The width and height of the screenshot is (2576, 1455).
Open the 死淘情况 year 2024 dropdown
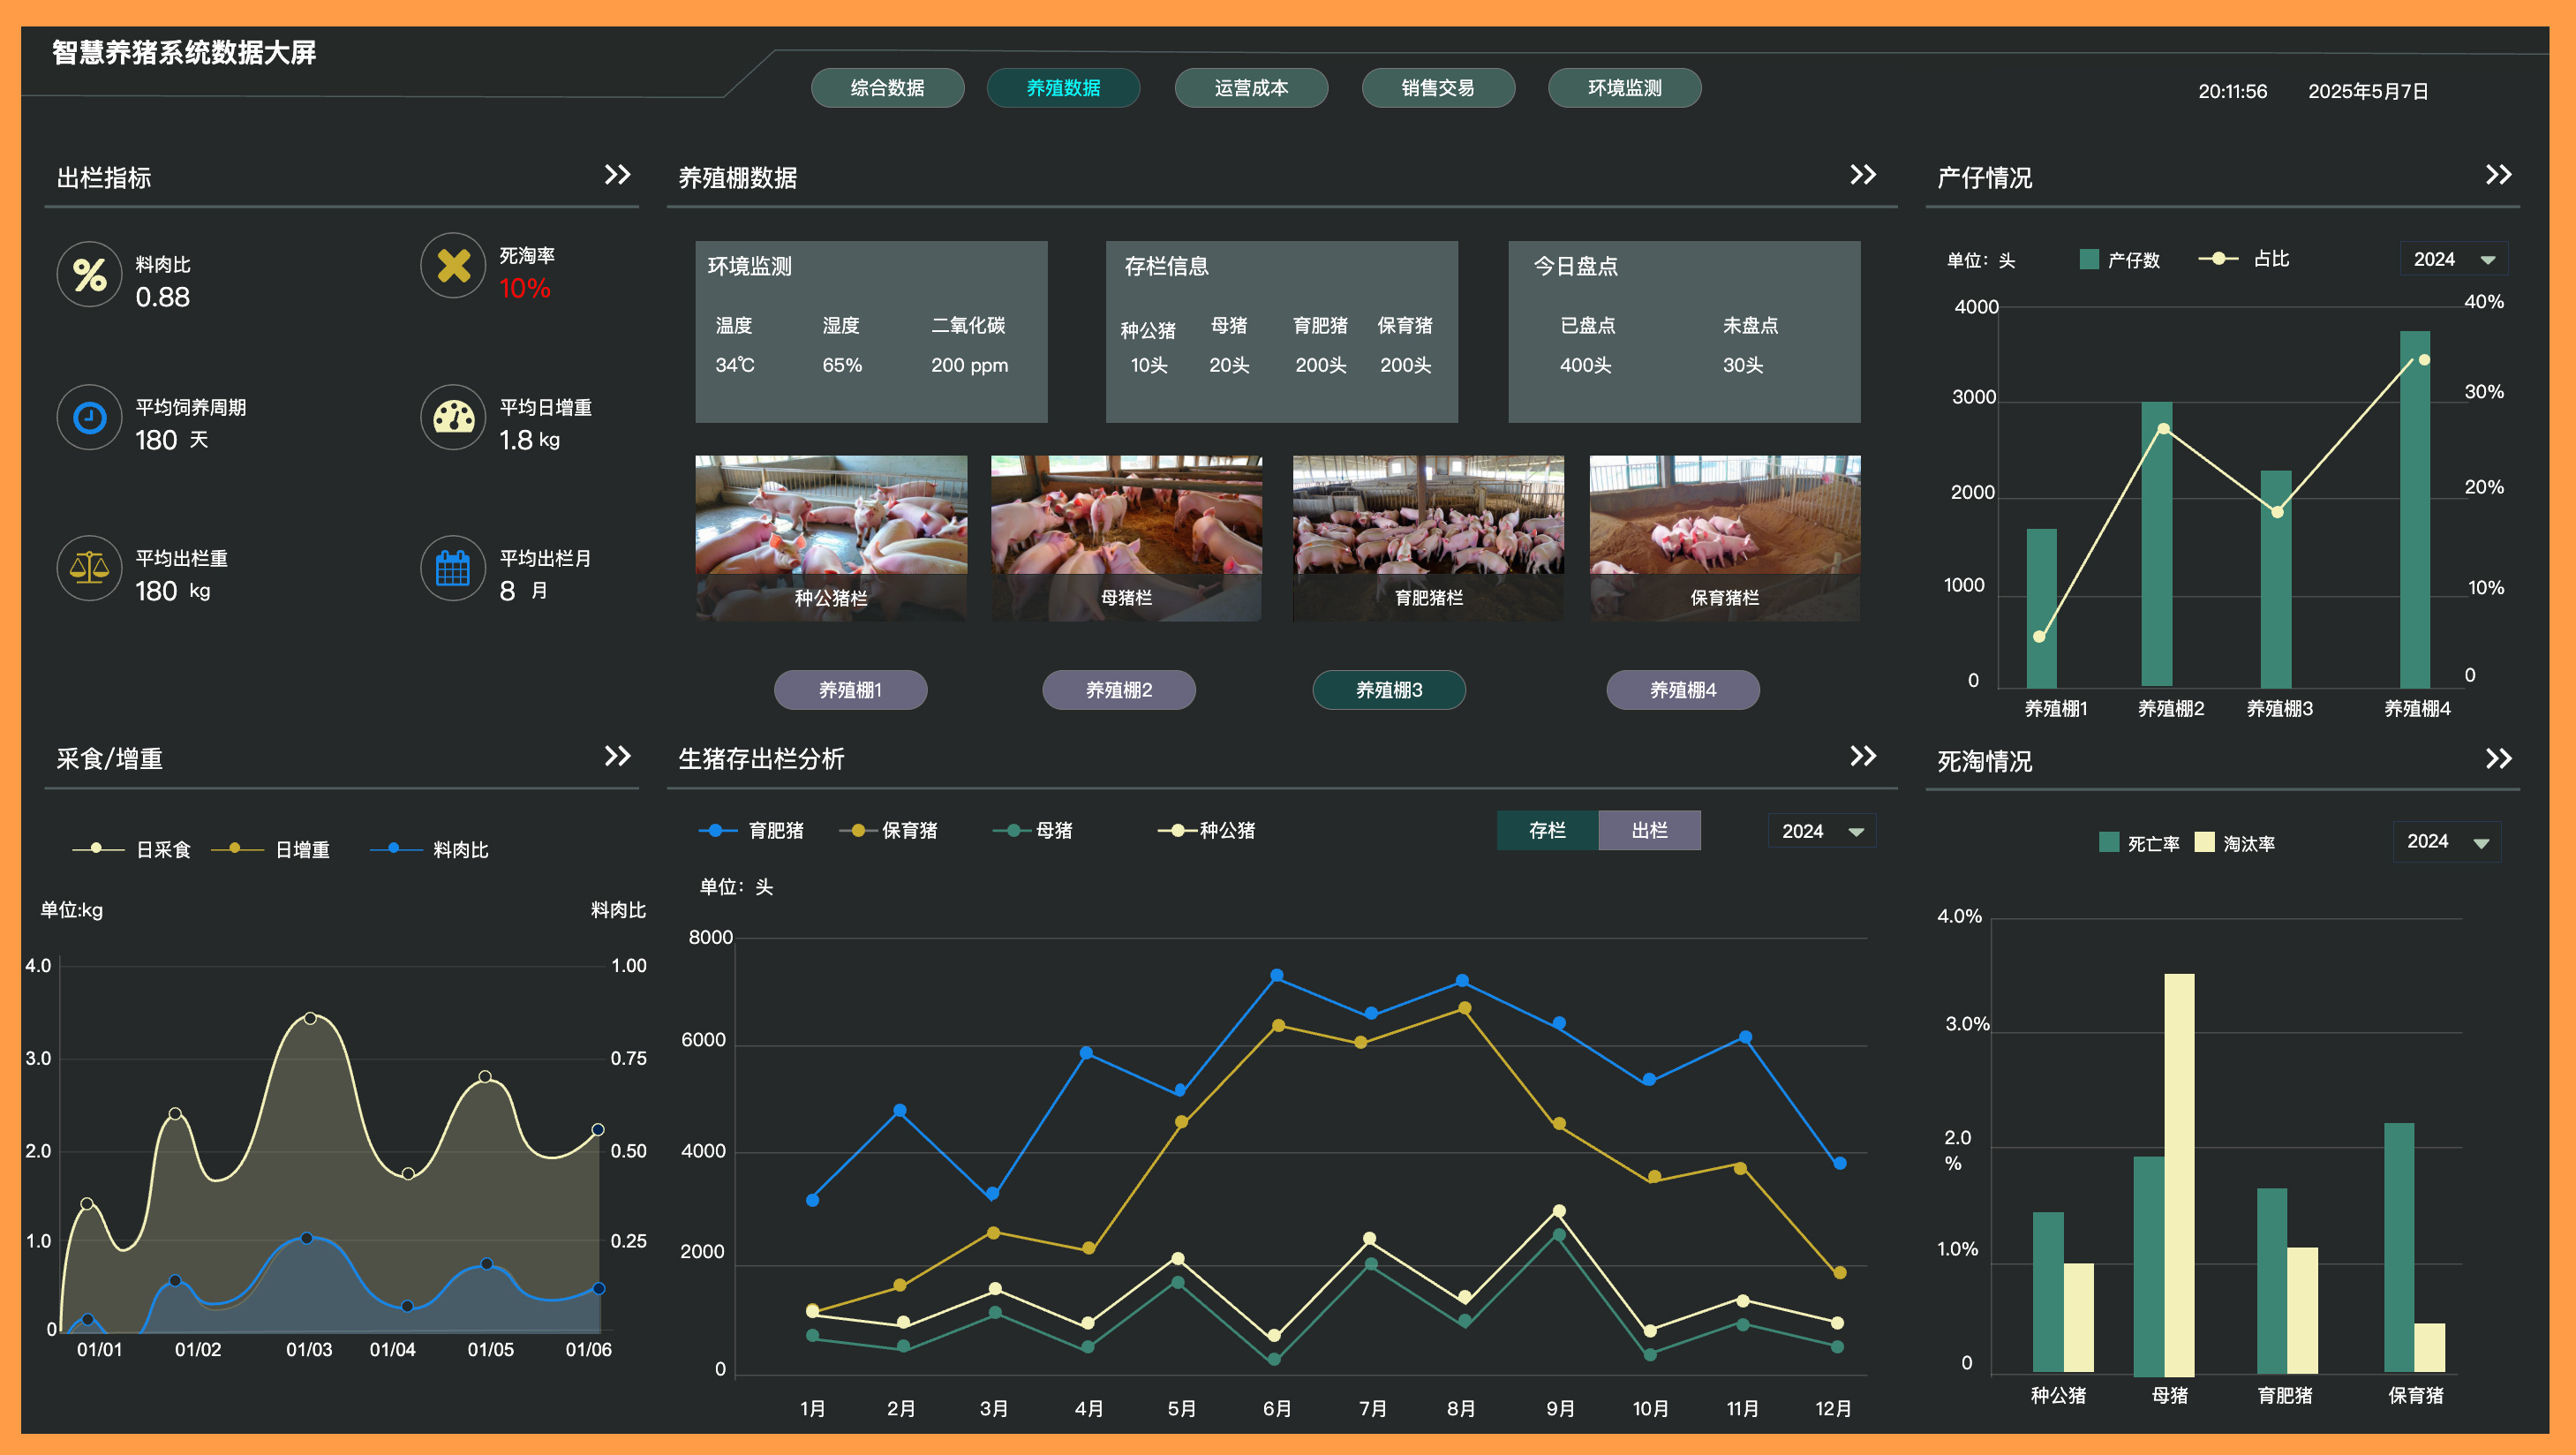coord(2447,842)
